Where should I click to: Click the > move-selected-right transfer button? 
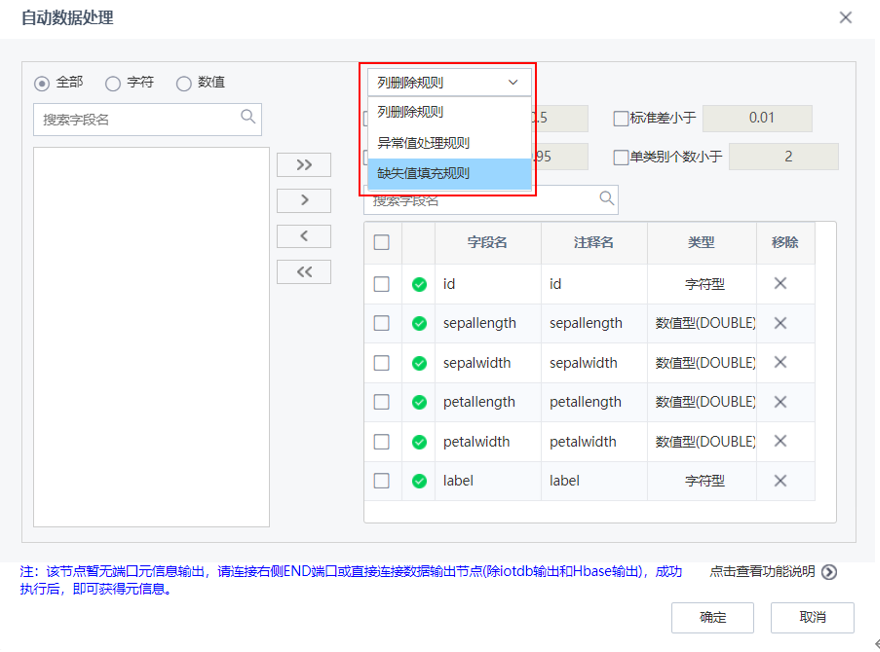click(x=303, y=200)
